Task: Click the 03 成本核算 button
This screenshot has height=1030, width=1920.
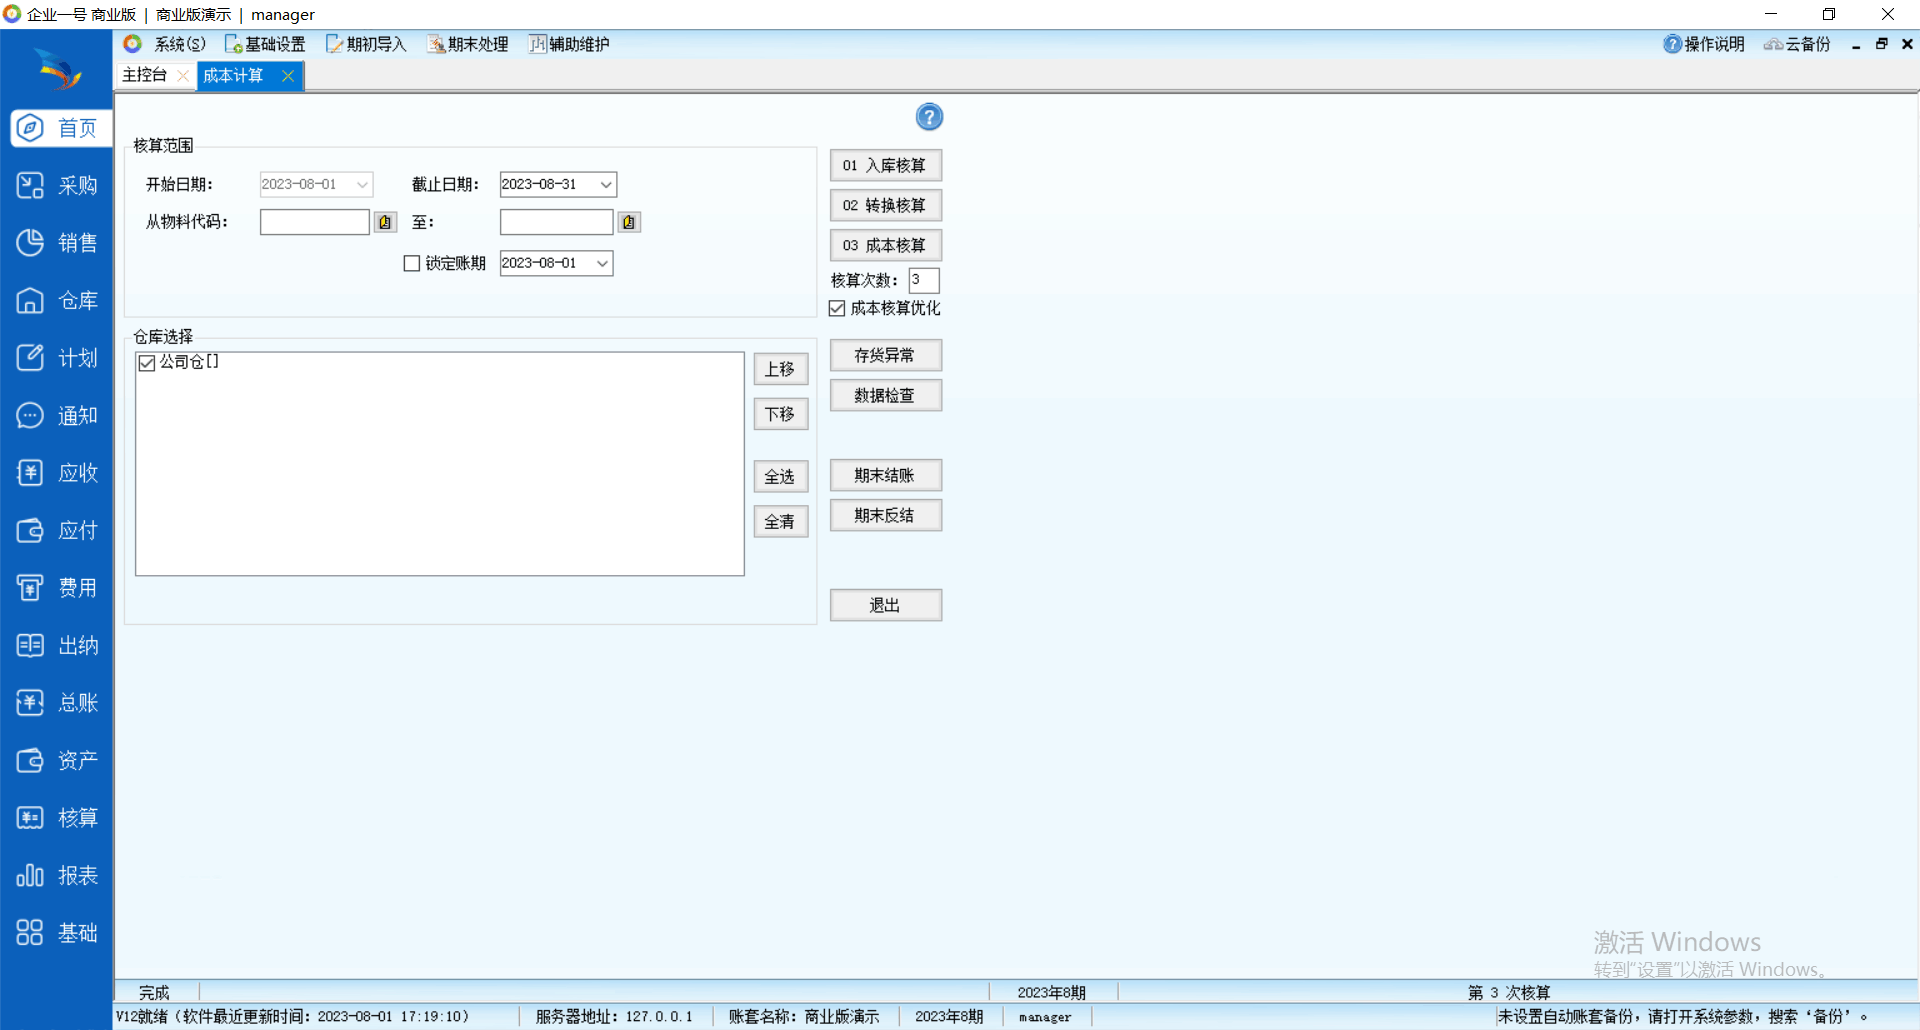Action: tap(885, 245)
